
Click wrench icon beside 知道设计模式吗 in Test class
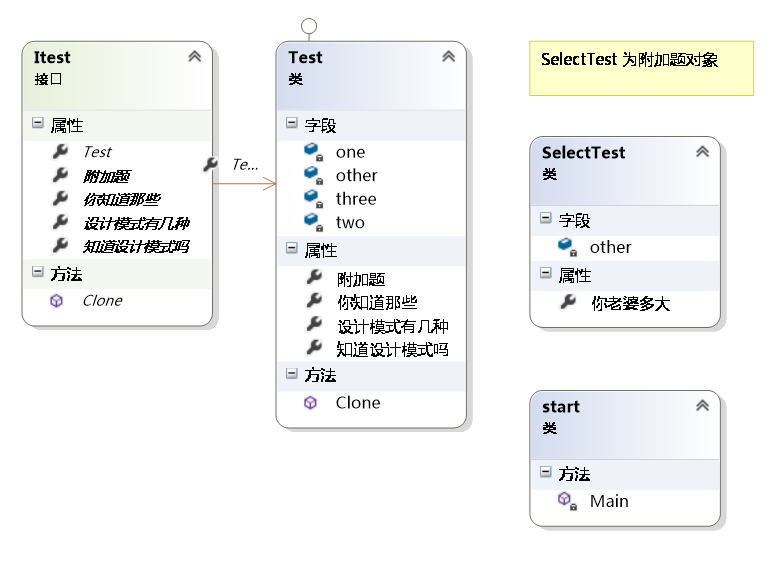[314, 346]
